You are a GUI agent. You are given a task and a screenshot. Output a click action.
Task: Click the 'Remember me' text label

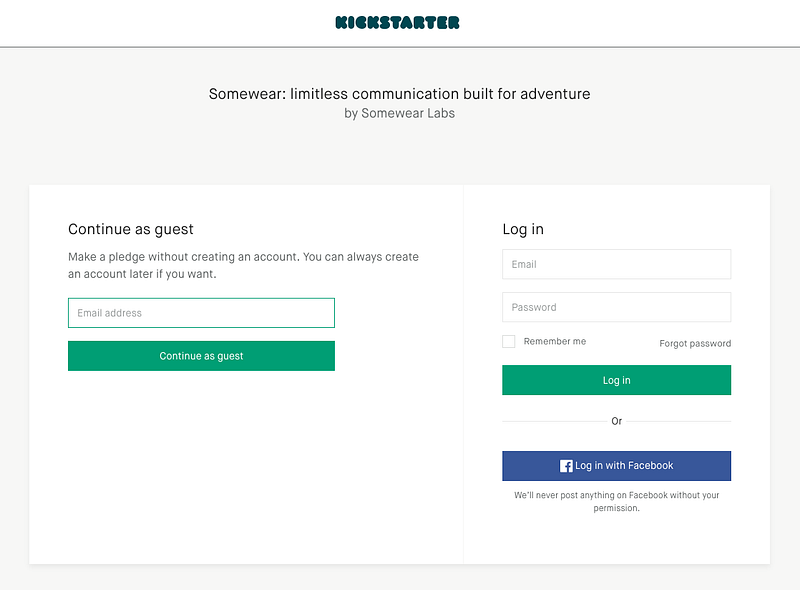(554, 341)
